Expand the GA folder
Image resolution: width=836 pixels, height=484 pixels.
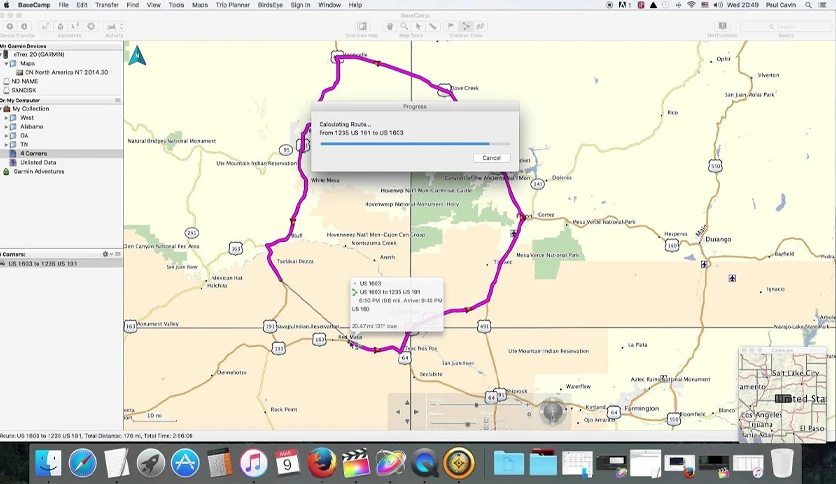click(x=6, y=136)
